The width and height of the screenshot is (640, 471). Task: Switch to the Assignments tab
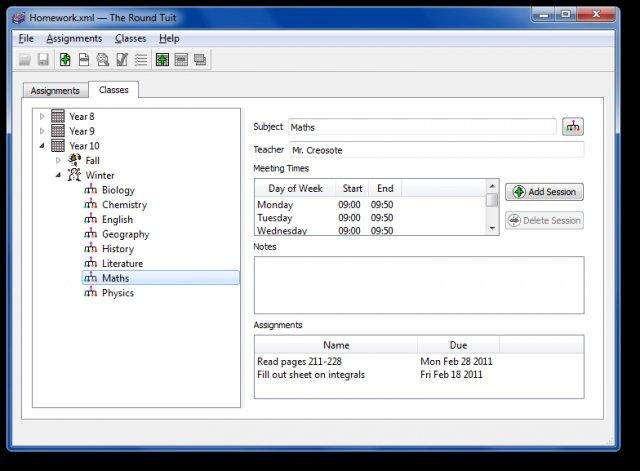[x=55, y=91]
